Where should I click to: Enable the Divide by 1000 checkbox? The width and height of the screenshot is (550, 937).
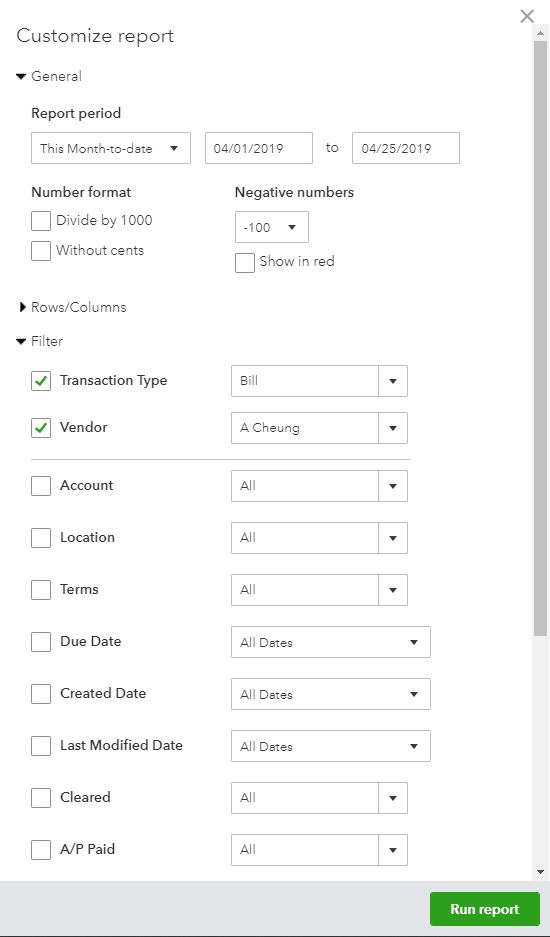point(41,221)
